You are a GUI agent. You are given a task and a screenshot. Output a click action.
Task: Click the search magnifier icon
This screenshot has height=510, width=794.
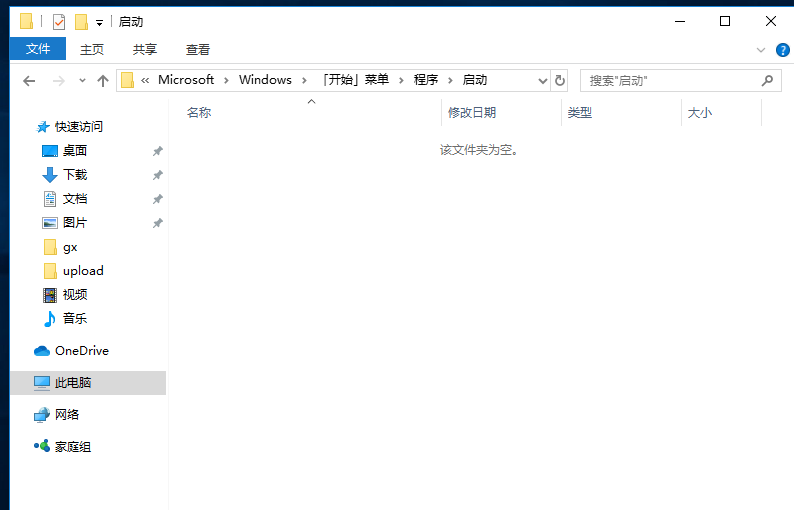pyautogui.click(x=768, y=81)
